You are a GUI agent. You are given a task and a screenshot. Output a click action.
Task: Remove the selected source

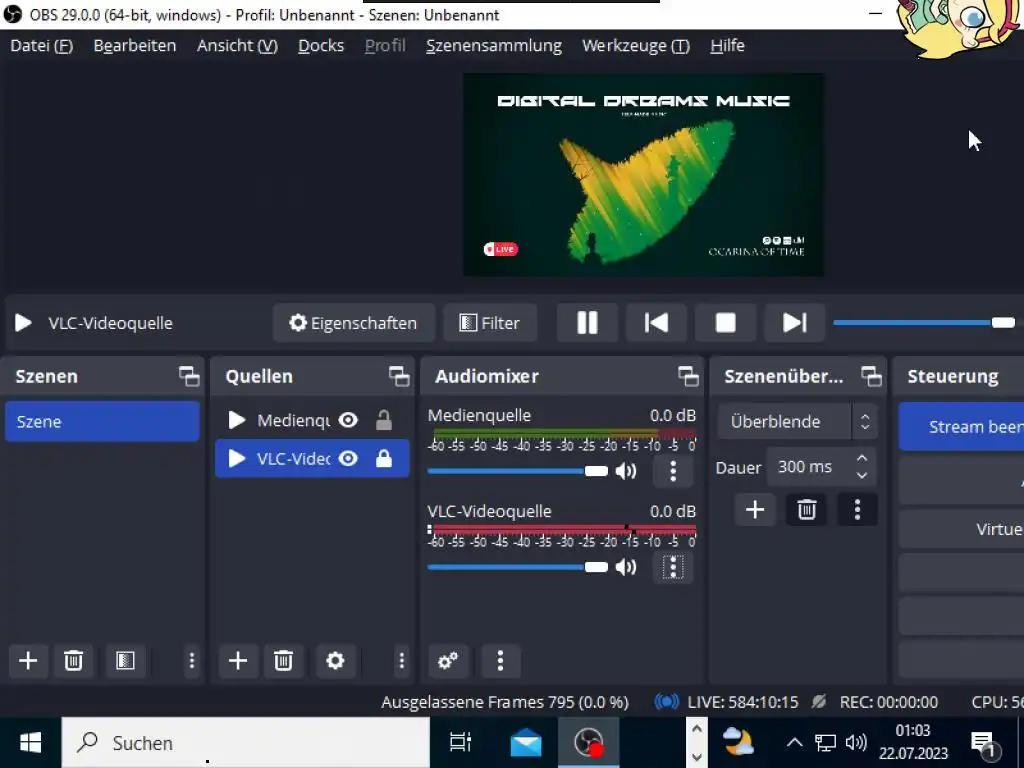point(283,661)
